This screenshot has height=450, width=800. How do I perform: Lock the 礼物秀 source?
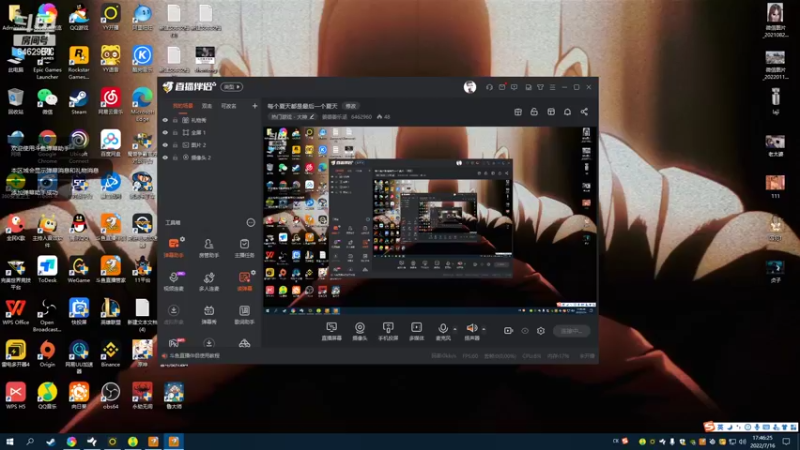pos(175,120)
